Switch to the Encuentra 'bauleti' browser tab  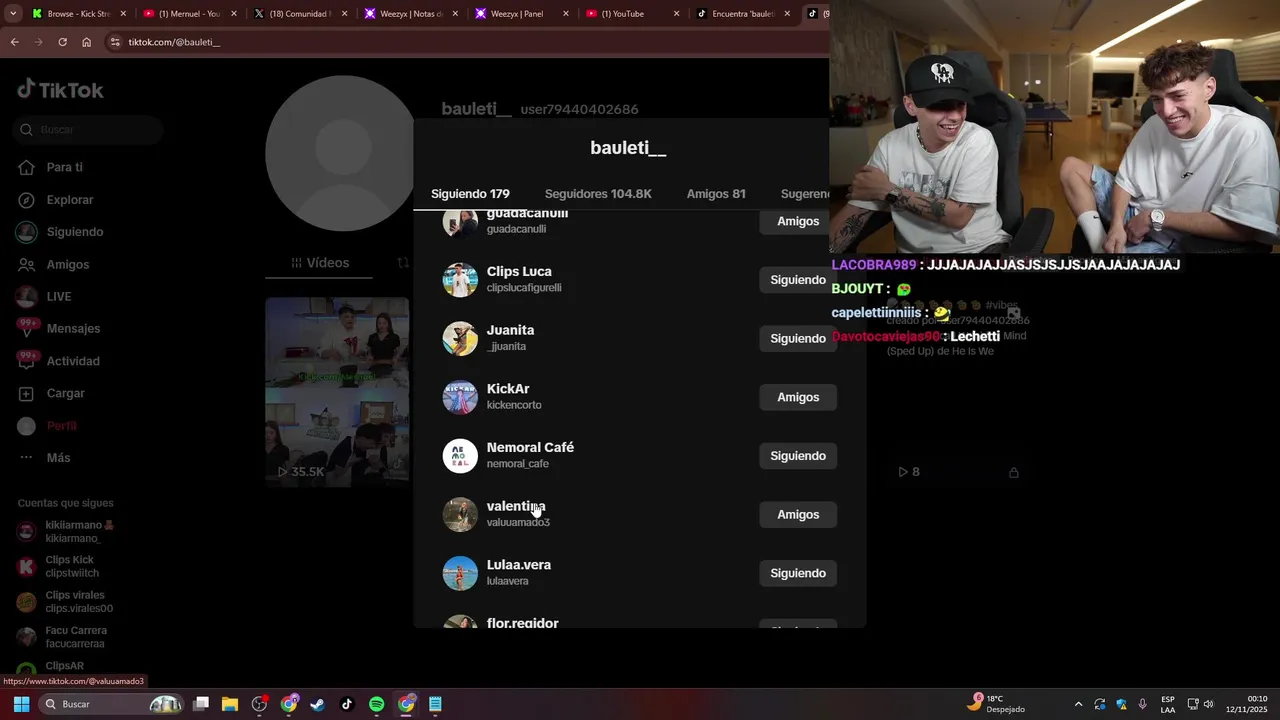point(742,14)
